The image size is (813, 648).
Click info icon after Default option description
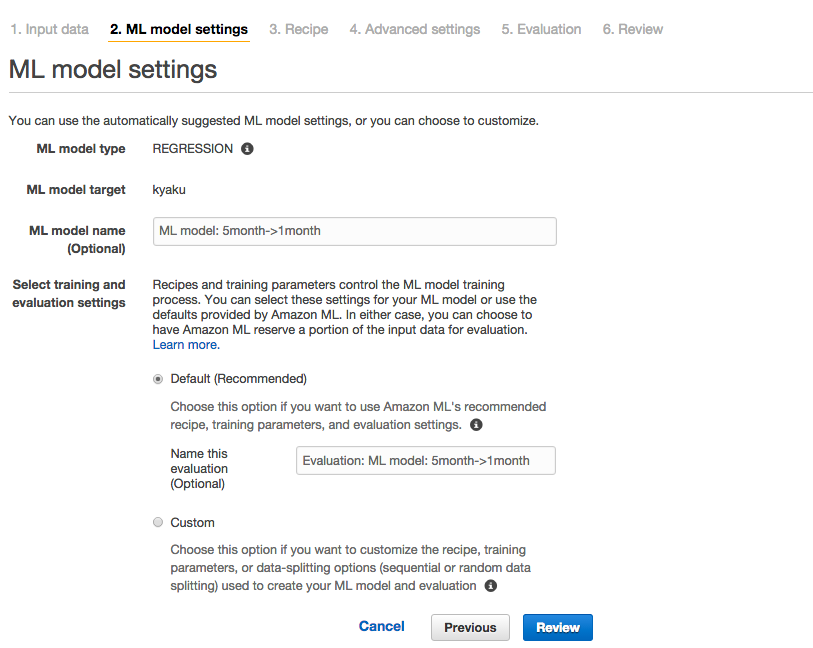(476, 425)
